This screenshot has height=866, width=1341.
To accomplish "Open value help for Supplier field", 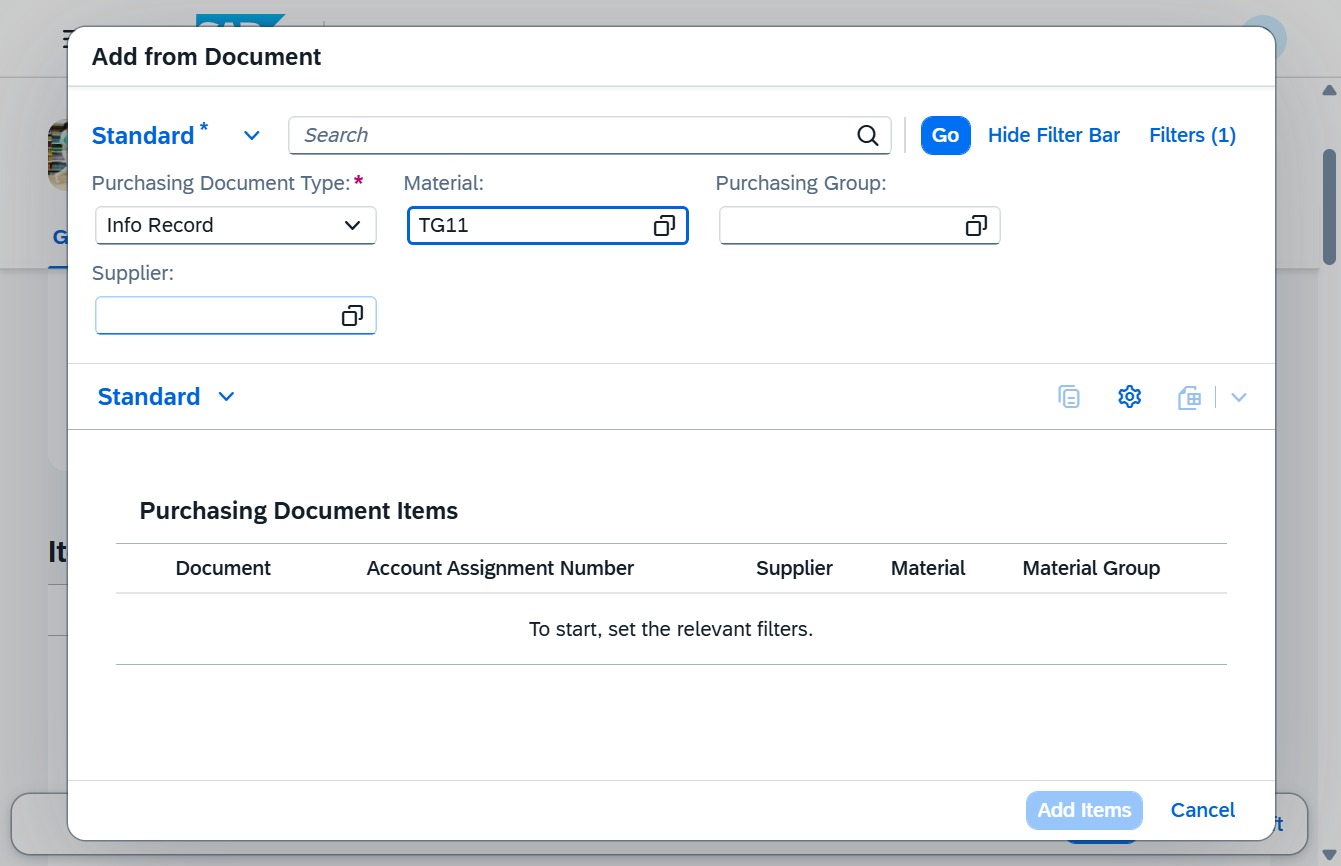I will point(352,316).
